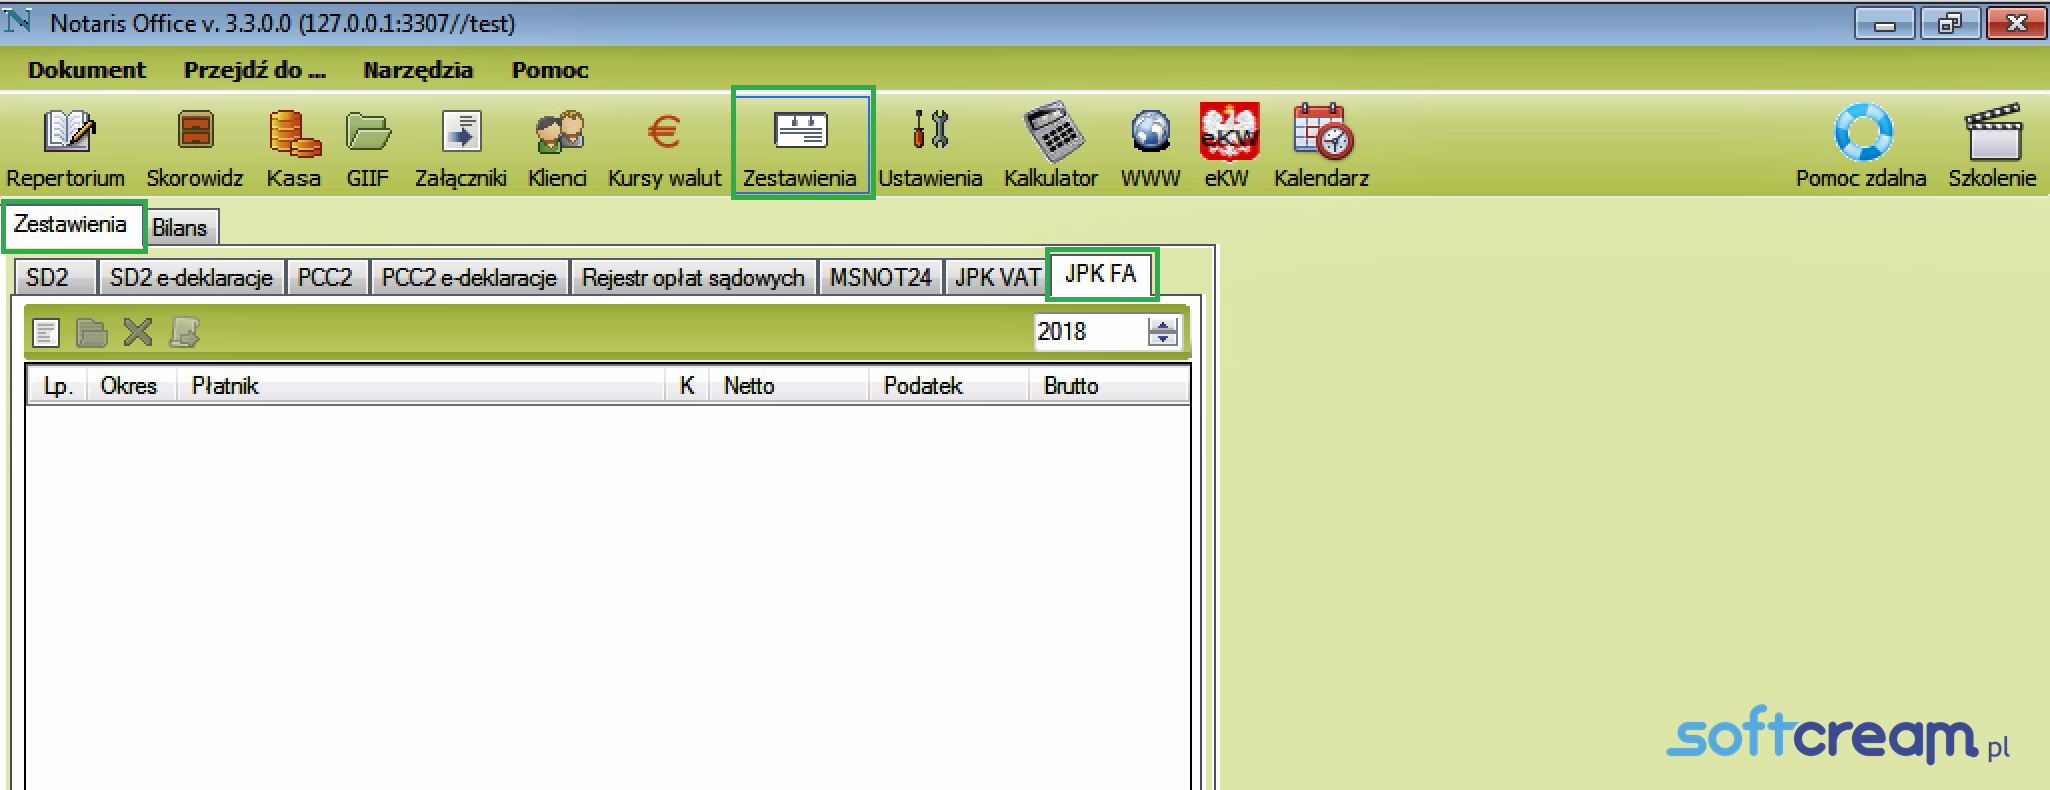Launch the Kalkulator
Image resolution: width=2050 pixels, height=790 pixels.
point(1051,148)
